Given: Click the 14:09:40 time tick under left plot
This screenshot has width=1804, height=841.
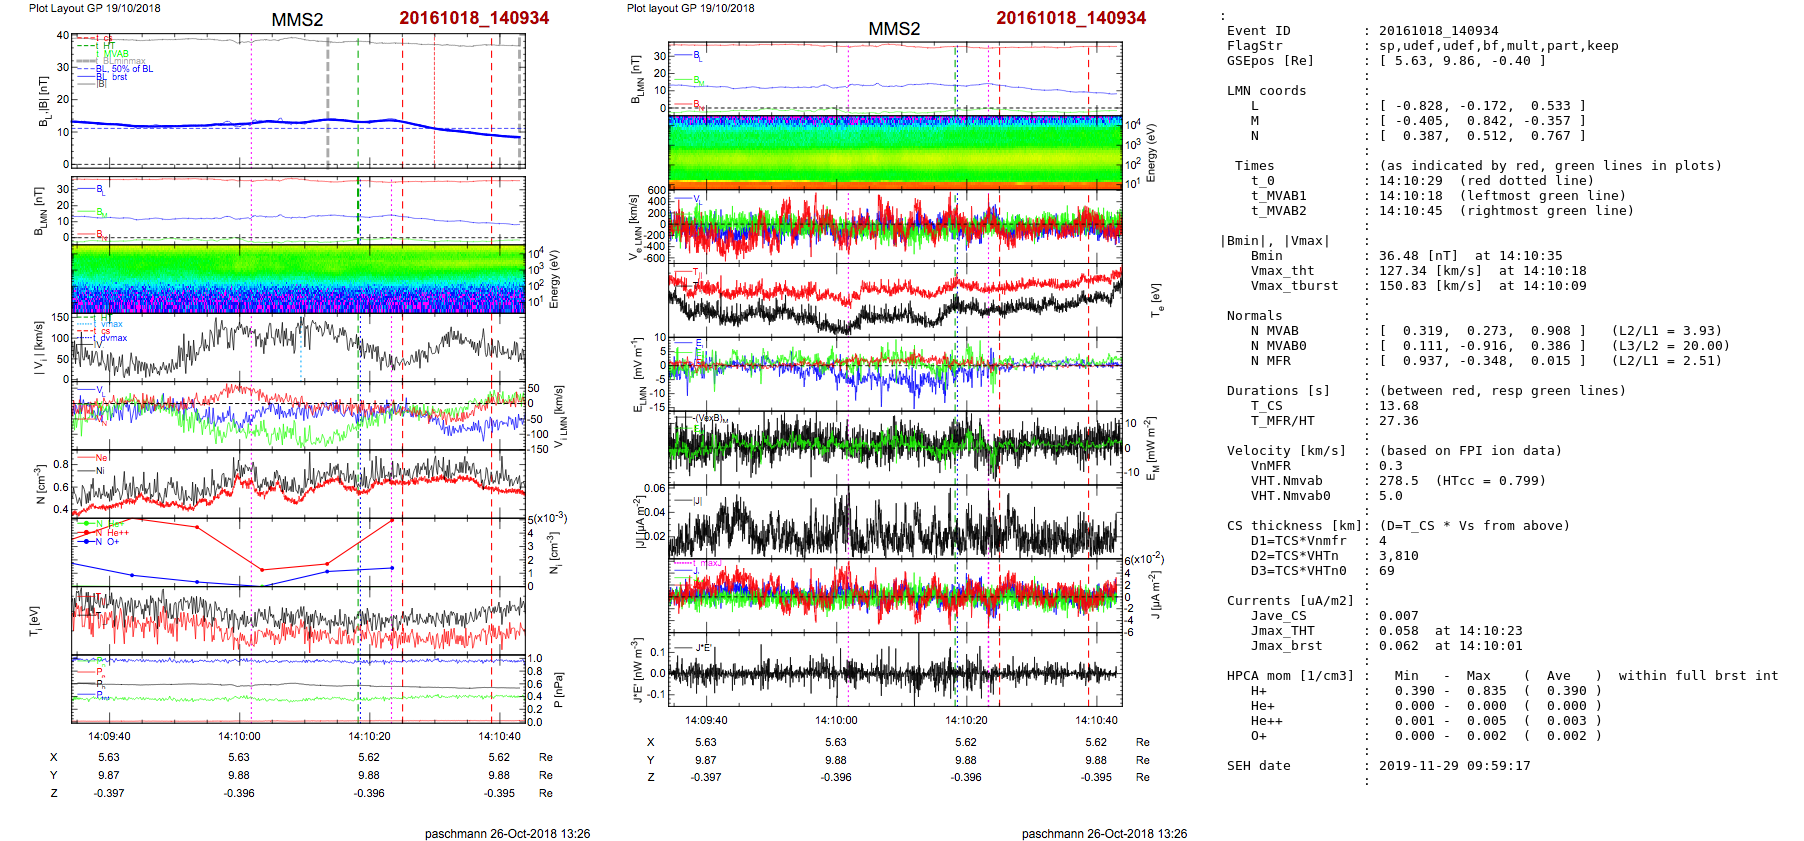Looking at the screenshot, I should pos(109,737).
